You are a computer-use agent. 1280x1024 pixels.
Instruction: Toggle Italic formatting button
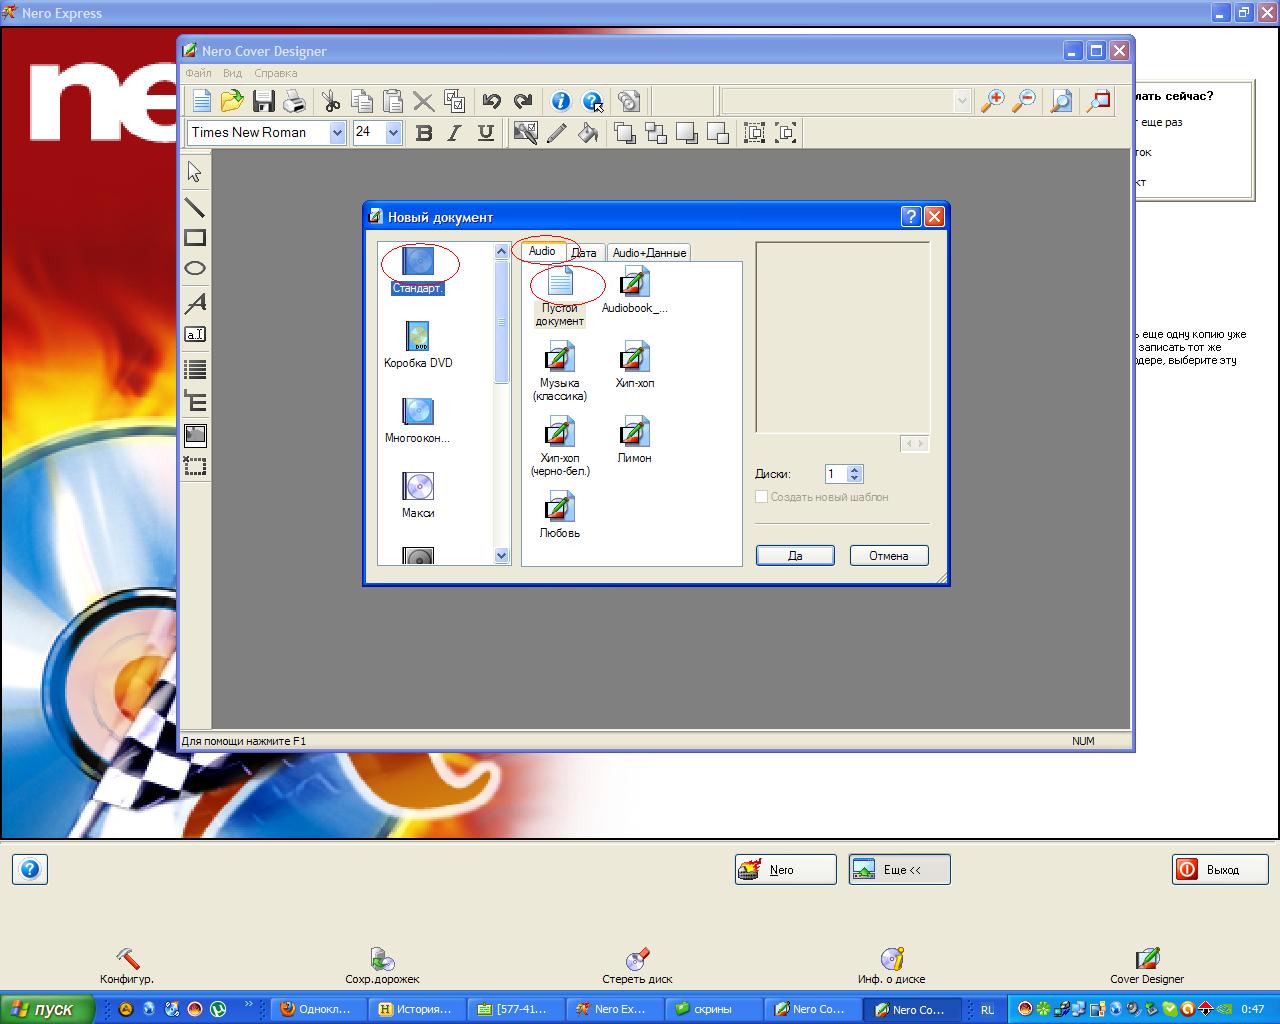click(x=454, y=132)
